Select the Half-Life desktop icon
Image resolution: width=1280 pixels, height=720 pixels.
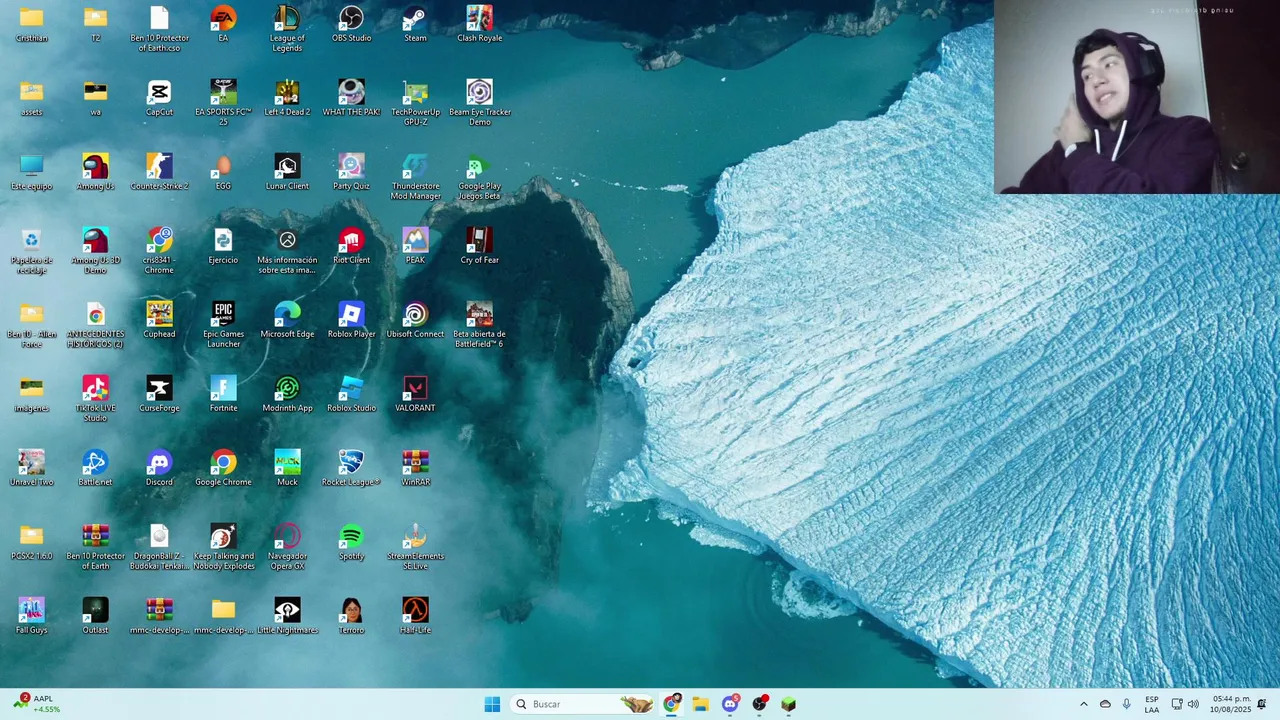click(x=415, y=616)
